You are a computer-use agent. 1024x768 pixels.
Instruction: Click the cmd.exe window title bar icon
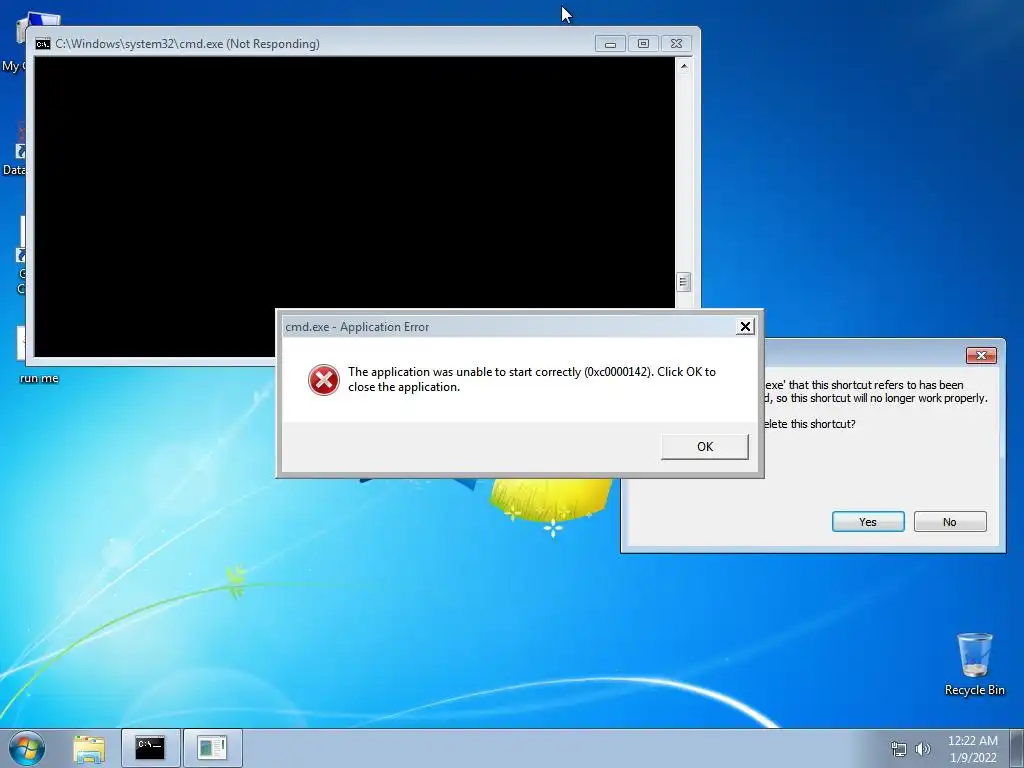[x=43, y=44]
